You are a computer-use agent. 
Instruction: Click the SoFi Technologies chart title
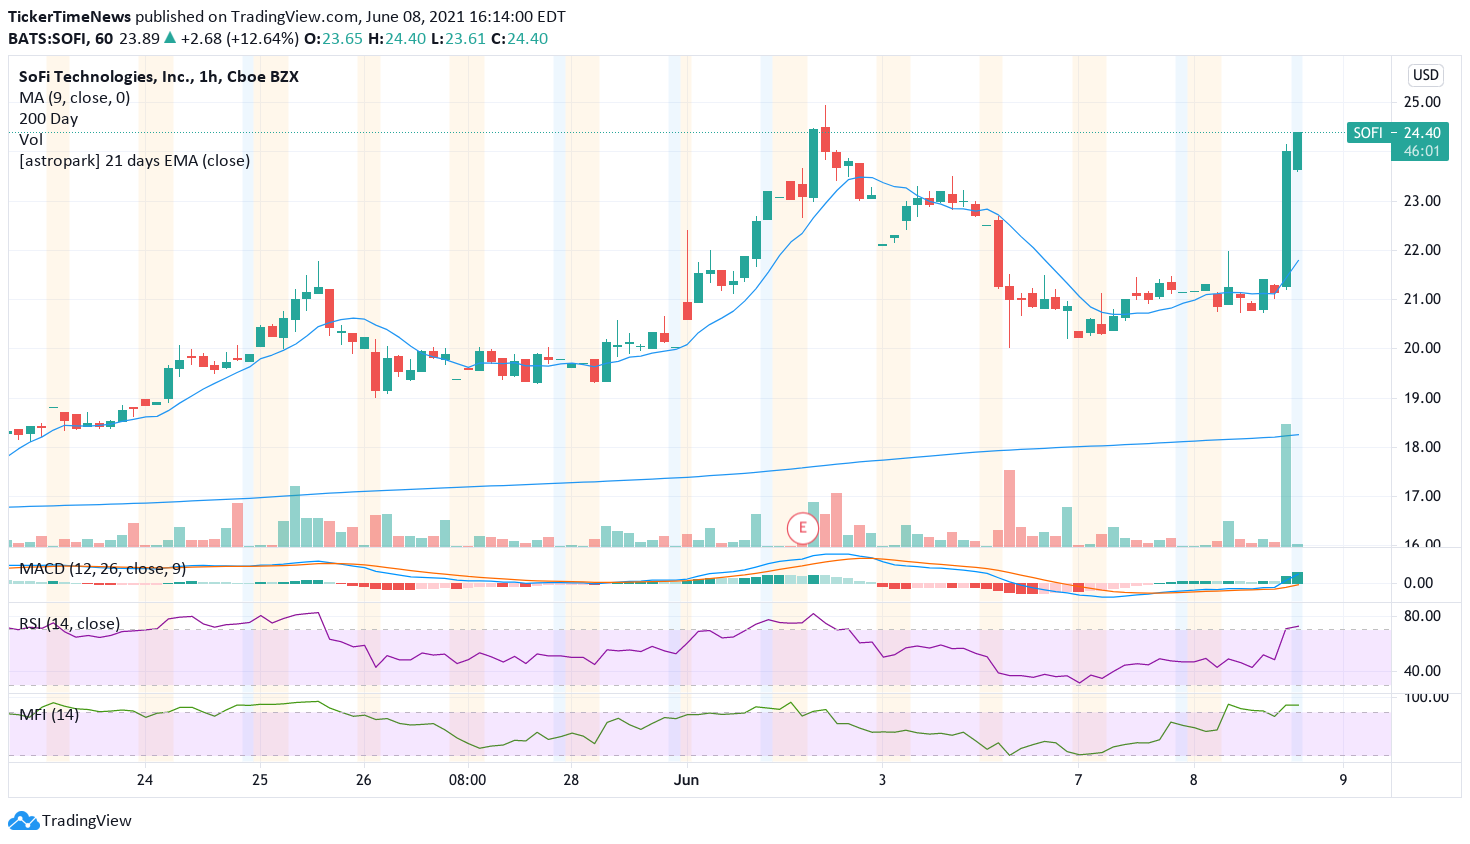point(159,77)
